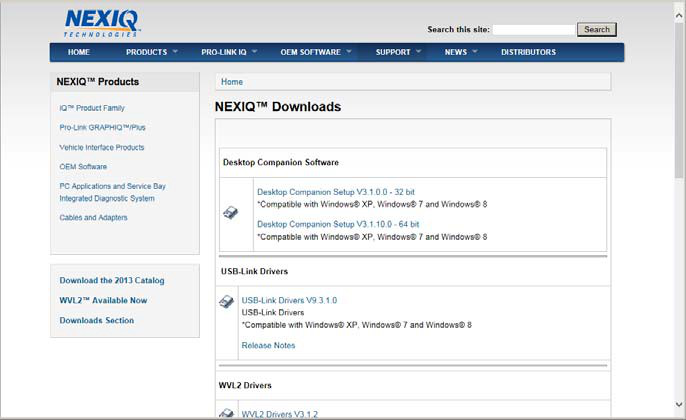Select Pro-Link iQ in navigation bar
The height and width of the screenshot is (420, 686).
(224, 52)
